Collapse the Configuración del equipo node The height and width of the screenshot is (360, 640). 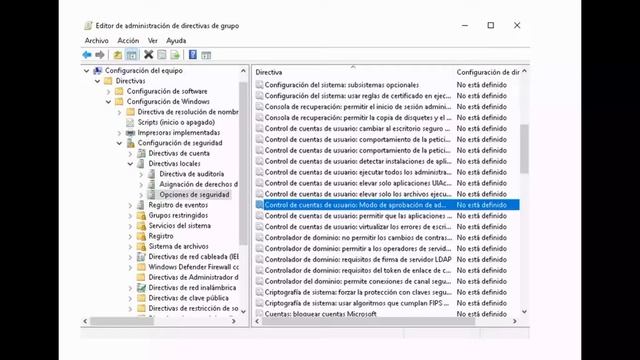tap(87, 71)
